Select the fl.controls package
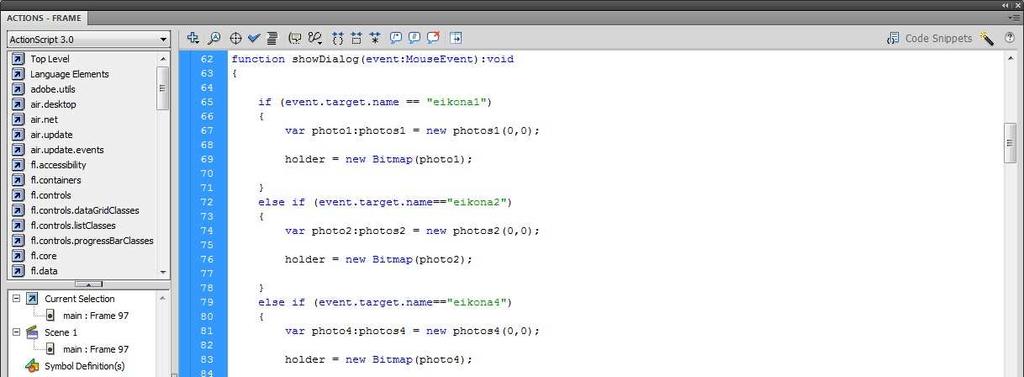The height and width of the screenshot is (377, 1024). 50,195
